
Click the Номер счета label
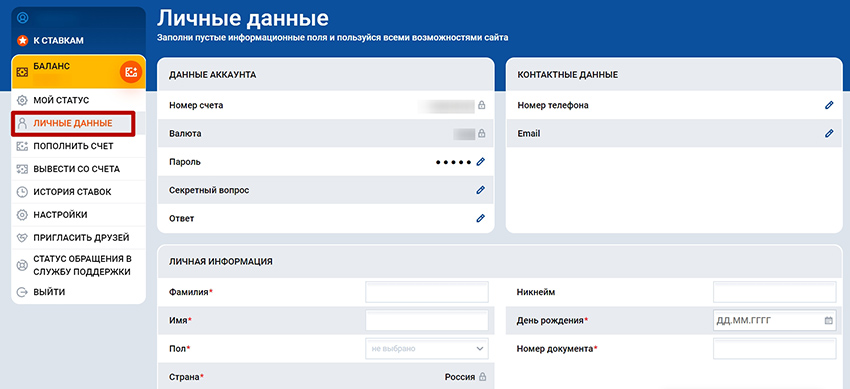pos(196,106)
